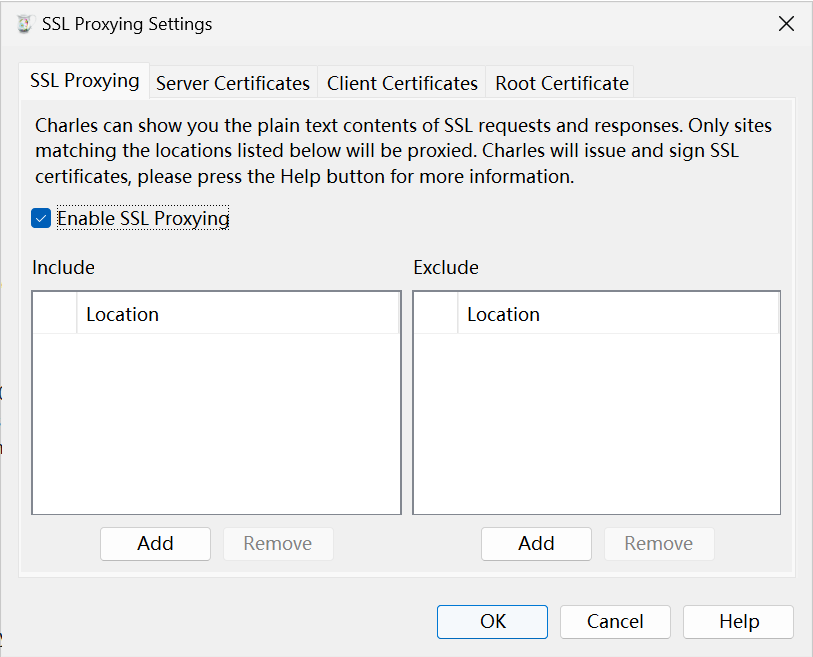The image size is (813, 657).
Task: Open the Client Certificates tab
Action: [x=402, y=83]
